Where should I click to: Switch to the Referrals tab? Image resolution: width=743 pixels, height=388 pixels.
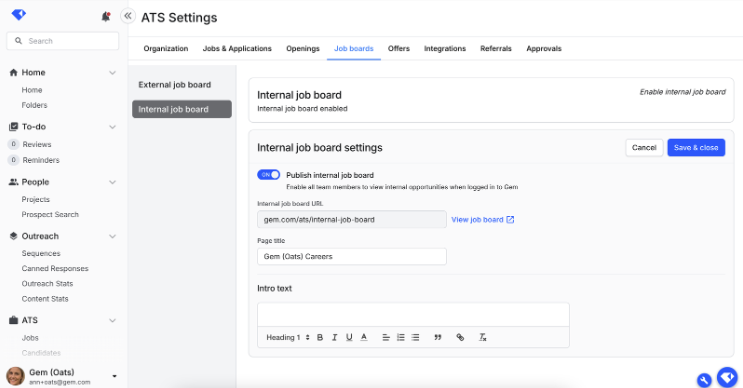(496, 48)
